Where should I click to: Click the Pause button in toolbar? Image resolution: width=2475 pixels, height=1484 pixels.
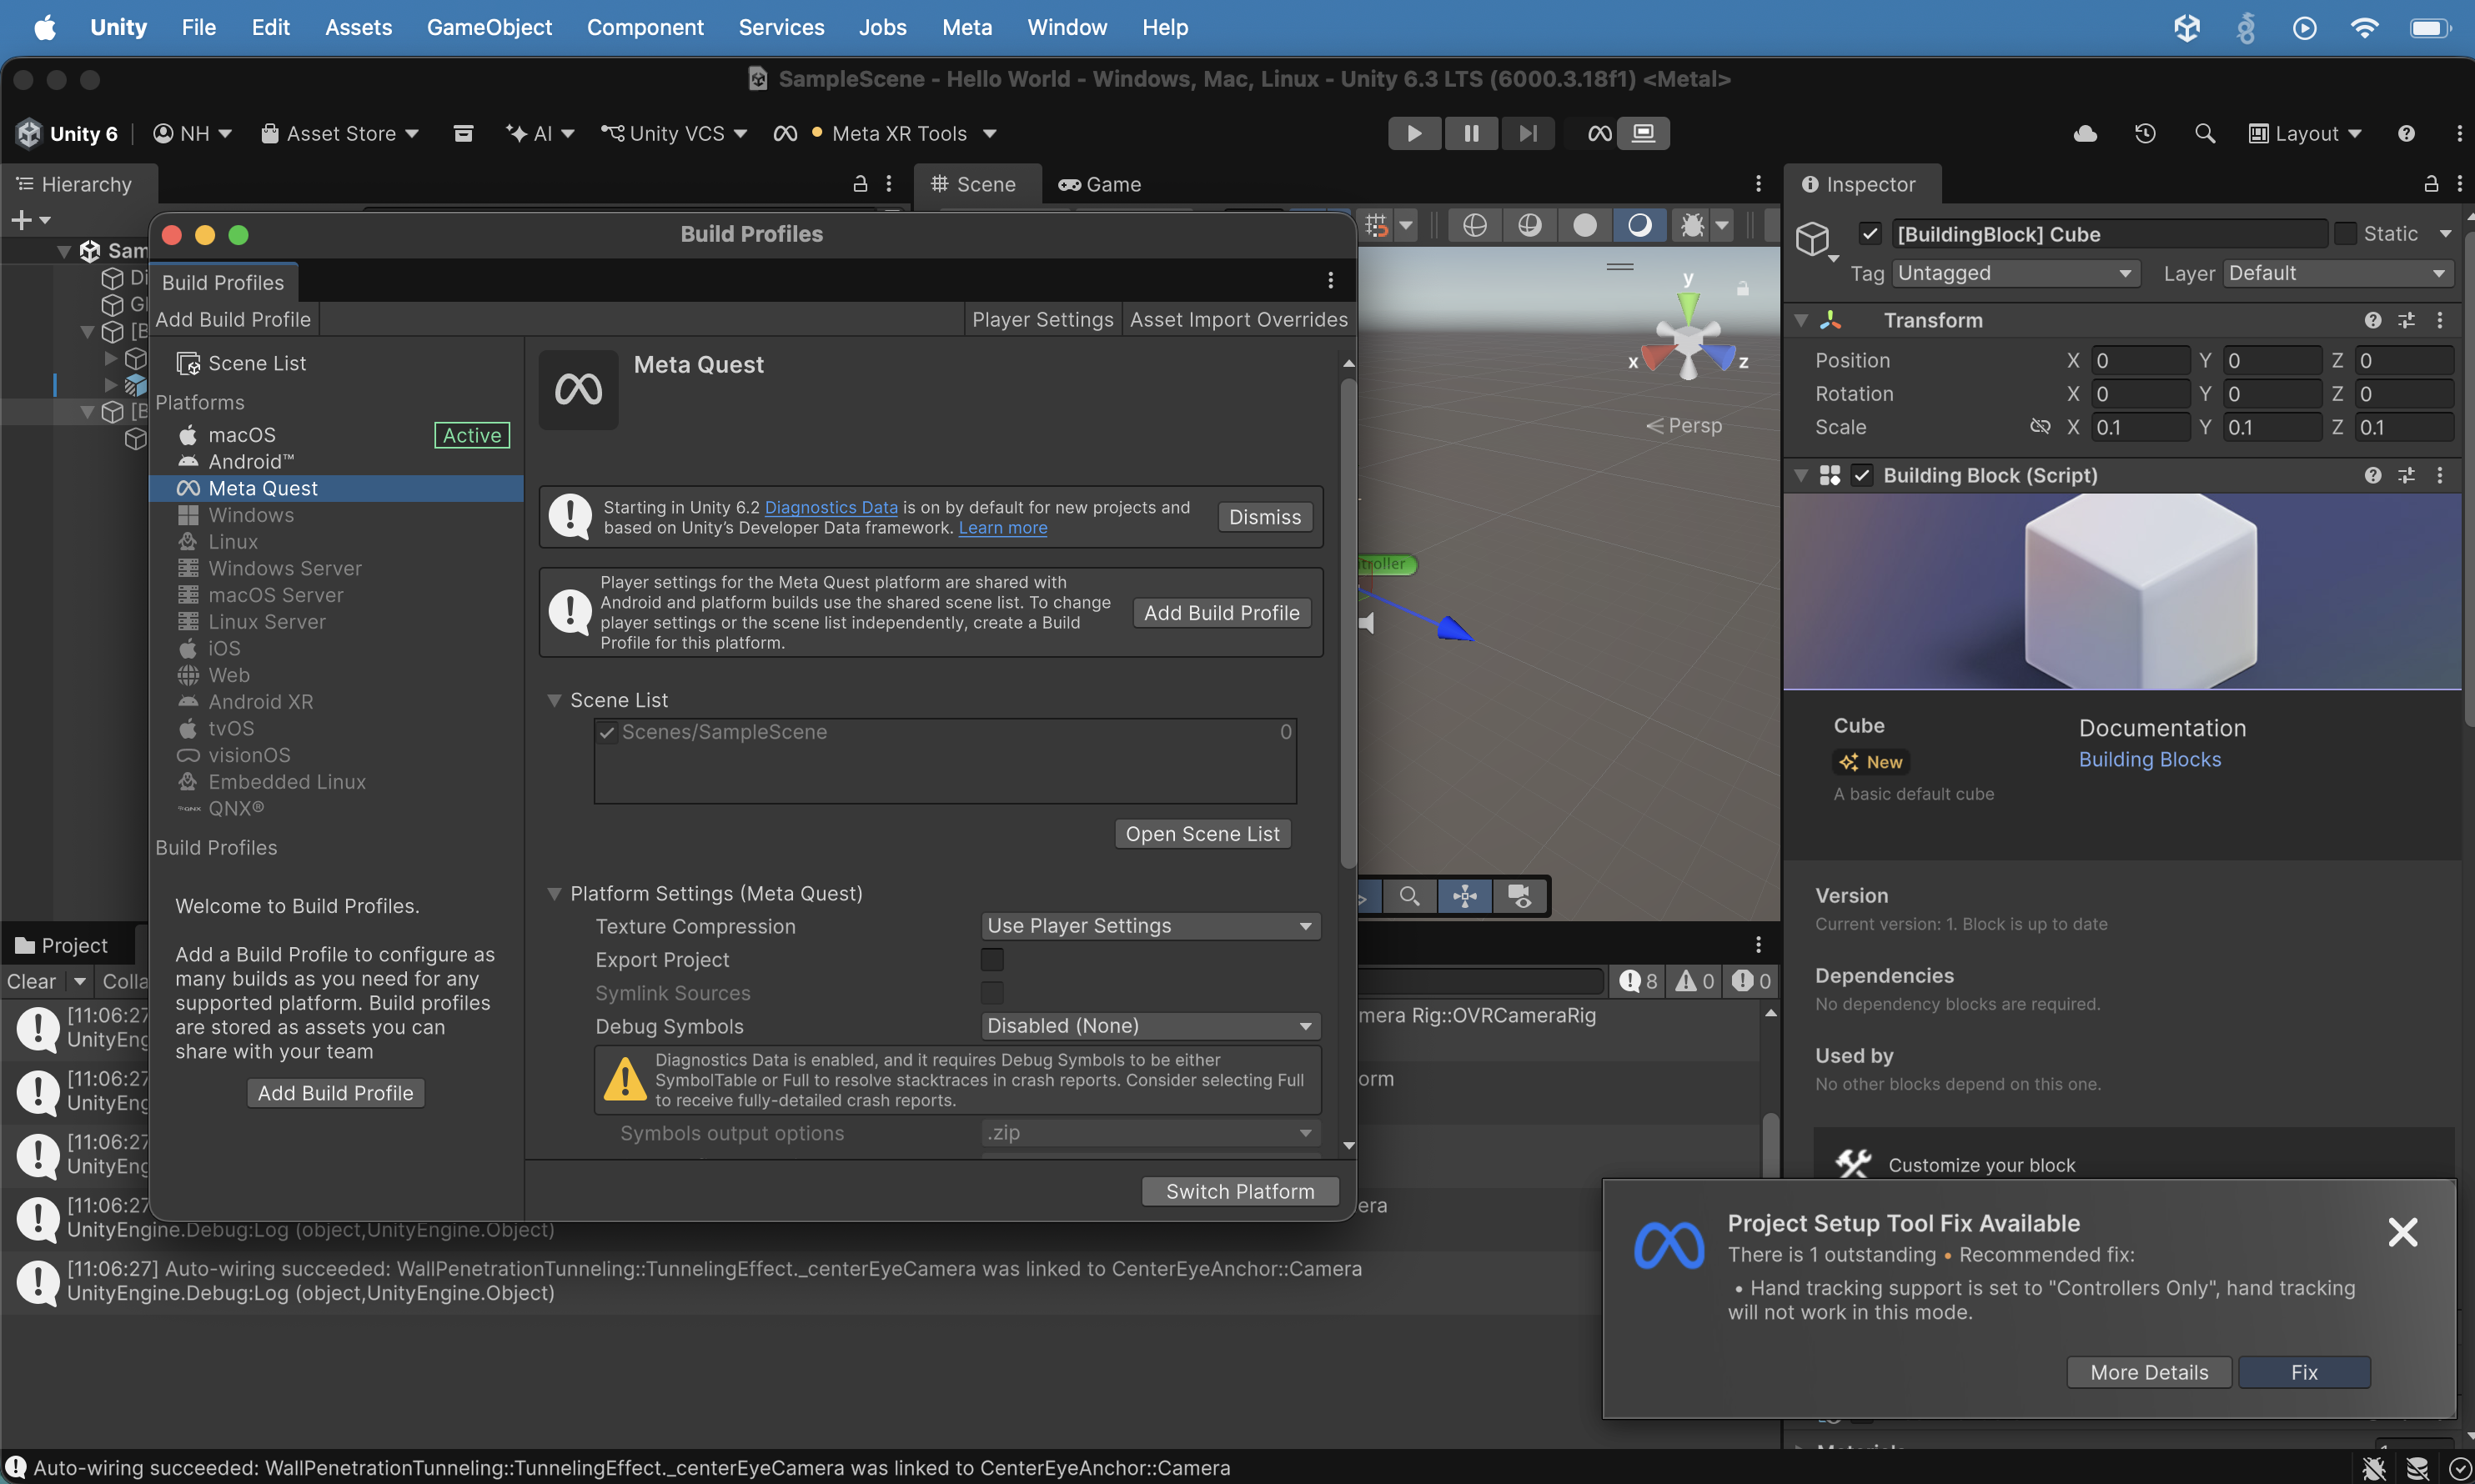pyautogui.click(x=1471, y=133)
